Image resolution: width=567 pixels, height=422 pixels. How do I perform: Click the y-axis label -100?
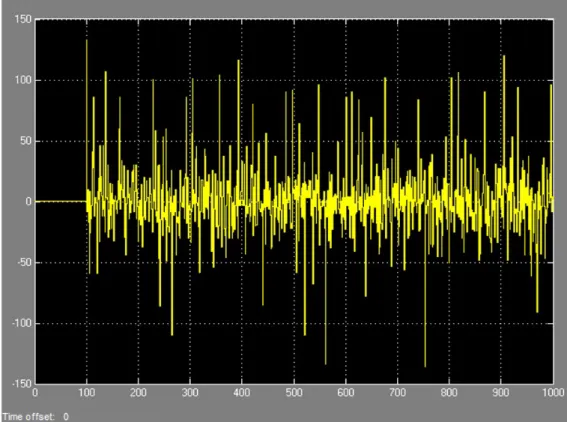point(22,323)
